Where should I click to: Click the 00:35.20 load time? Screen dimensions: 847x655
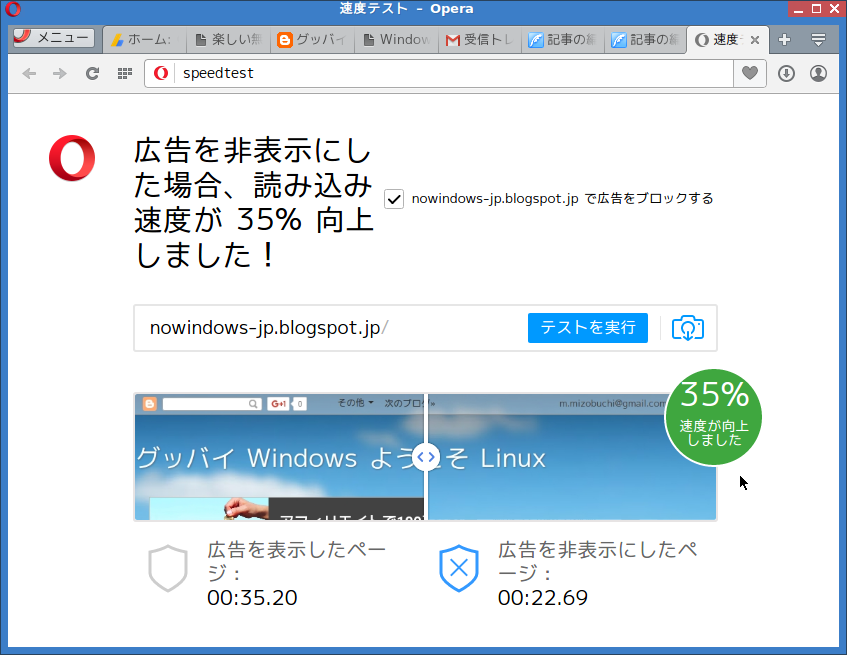(252, 598)
